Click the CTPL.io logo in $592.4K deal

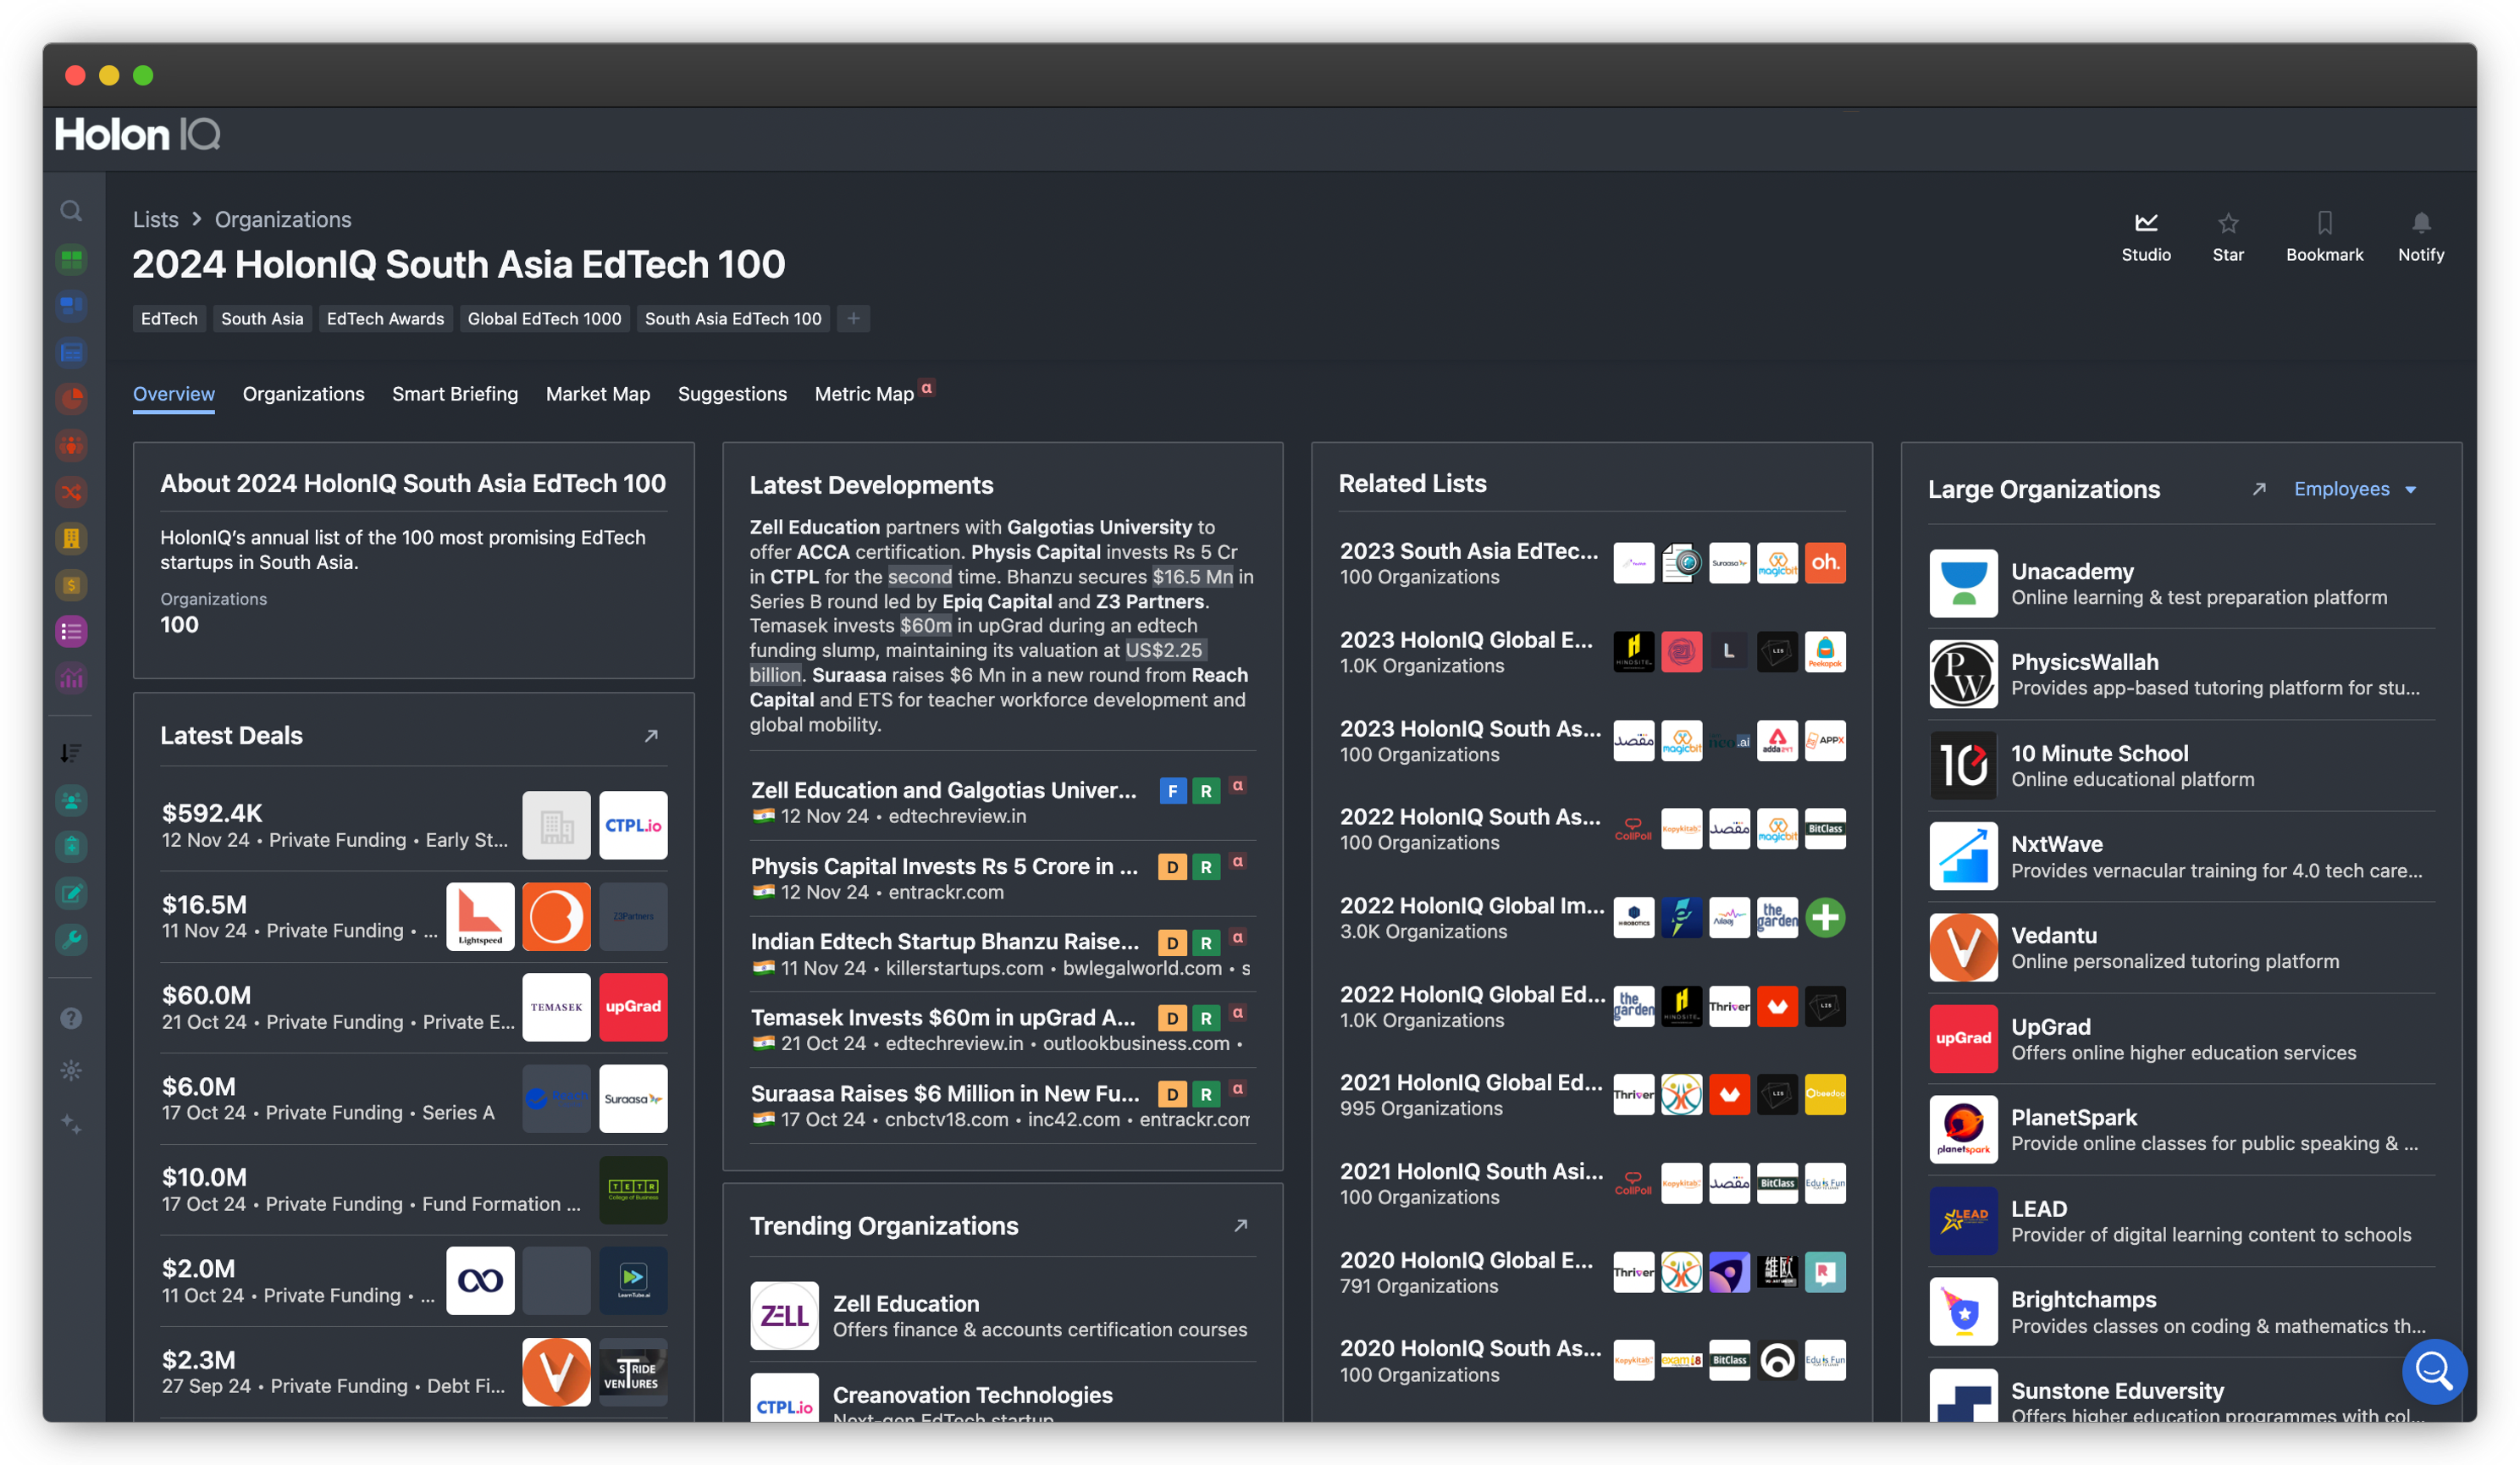633,826
